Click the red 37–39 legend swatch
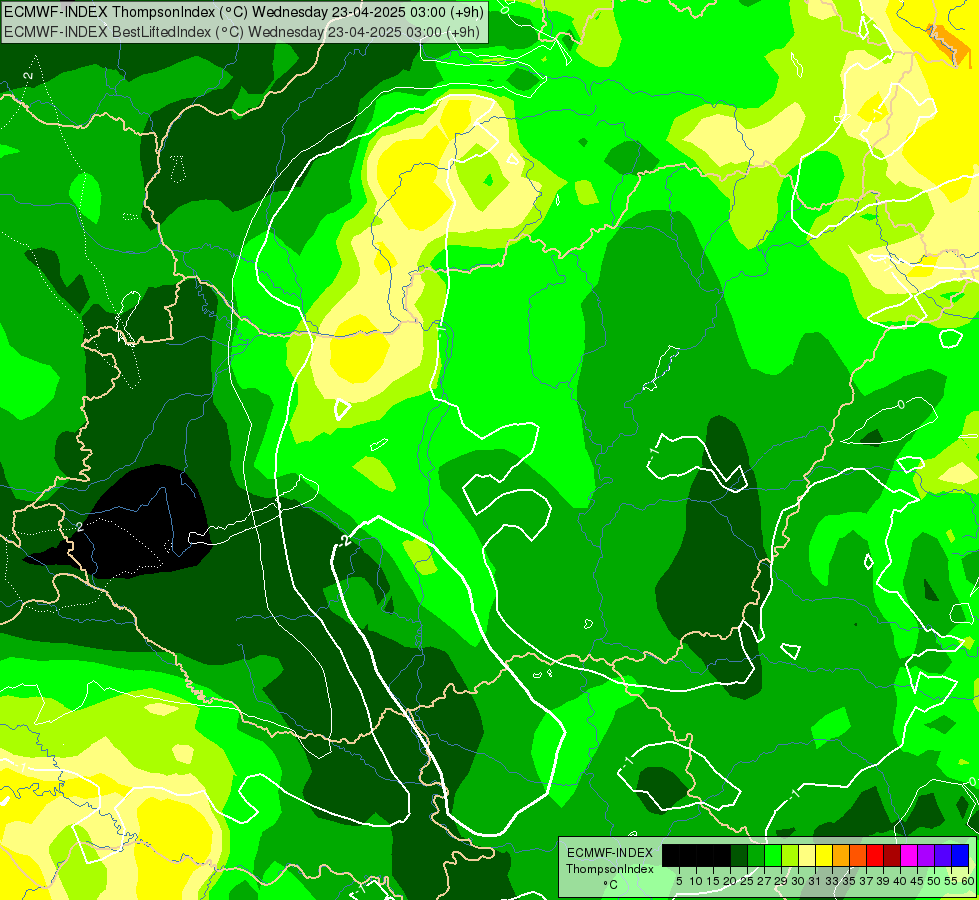This screenshot has height=900, width=979. point(875,855)
